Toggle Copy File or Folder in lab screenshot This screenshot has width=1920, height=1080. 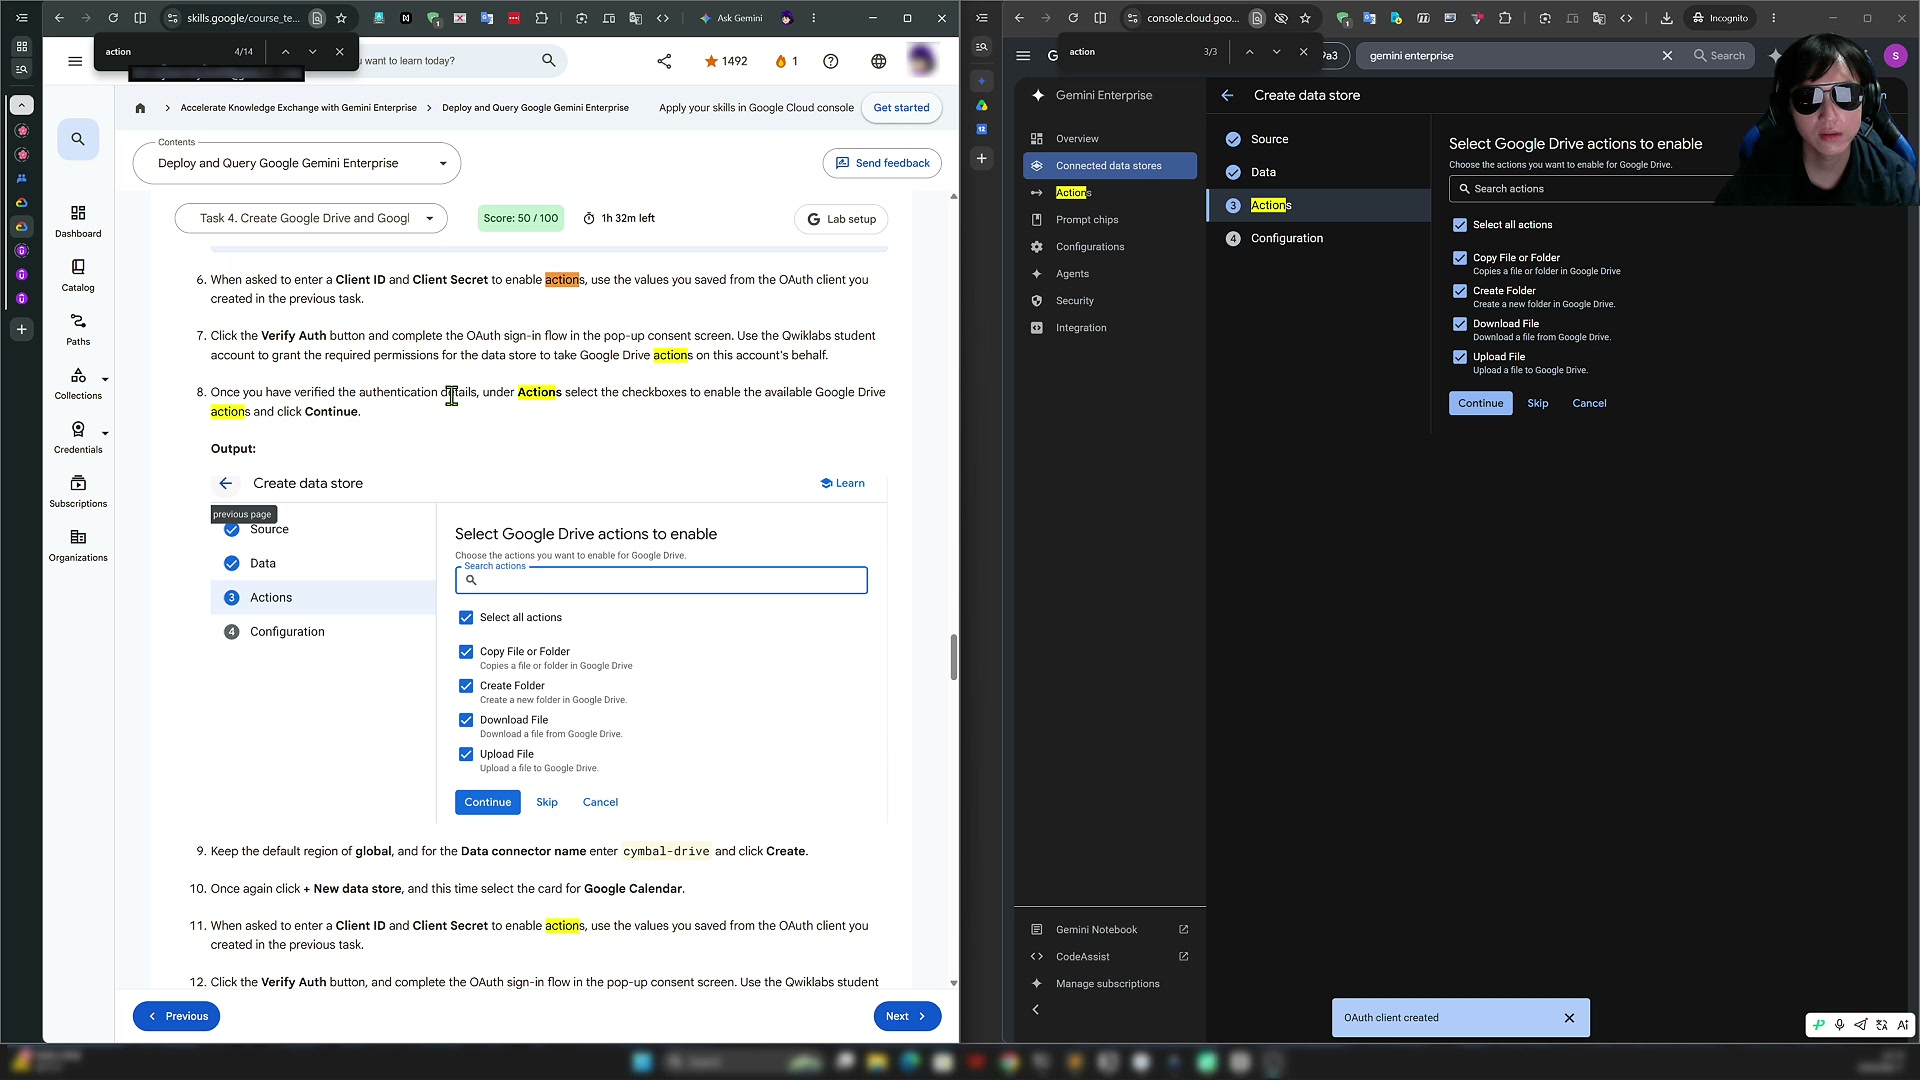point(466,652)
